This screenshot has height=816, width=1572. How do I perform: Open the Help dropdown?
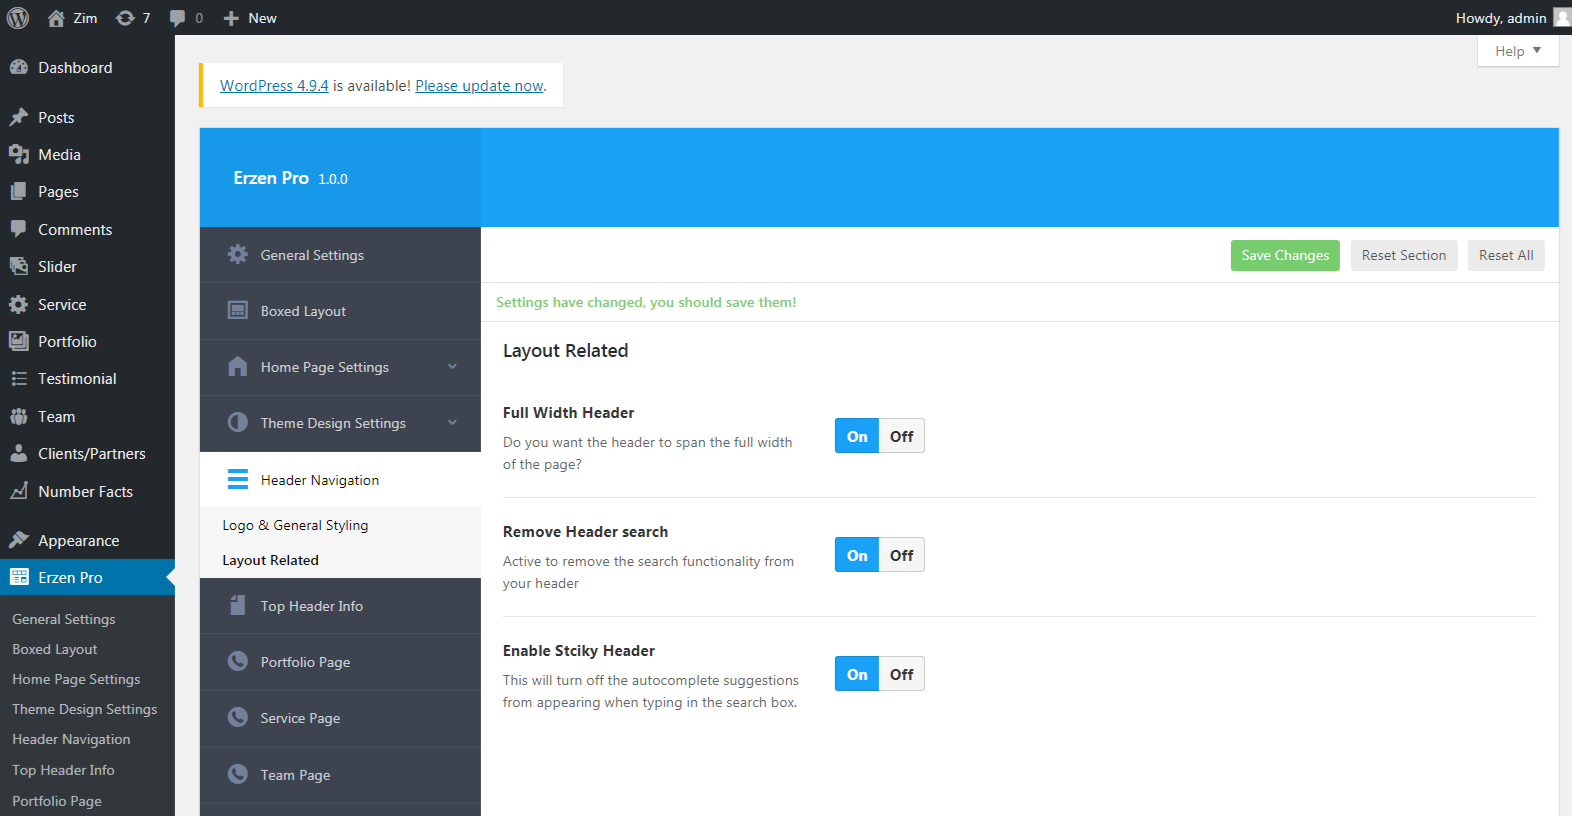tap(1518, 51)
